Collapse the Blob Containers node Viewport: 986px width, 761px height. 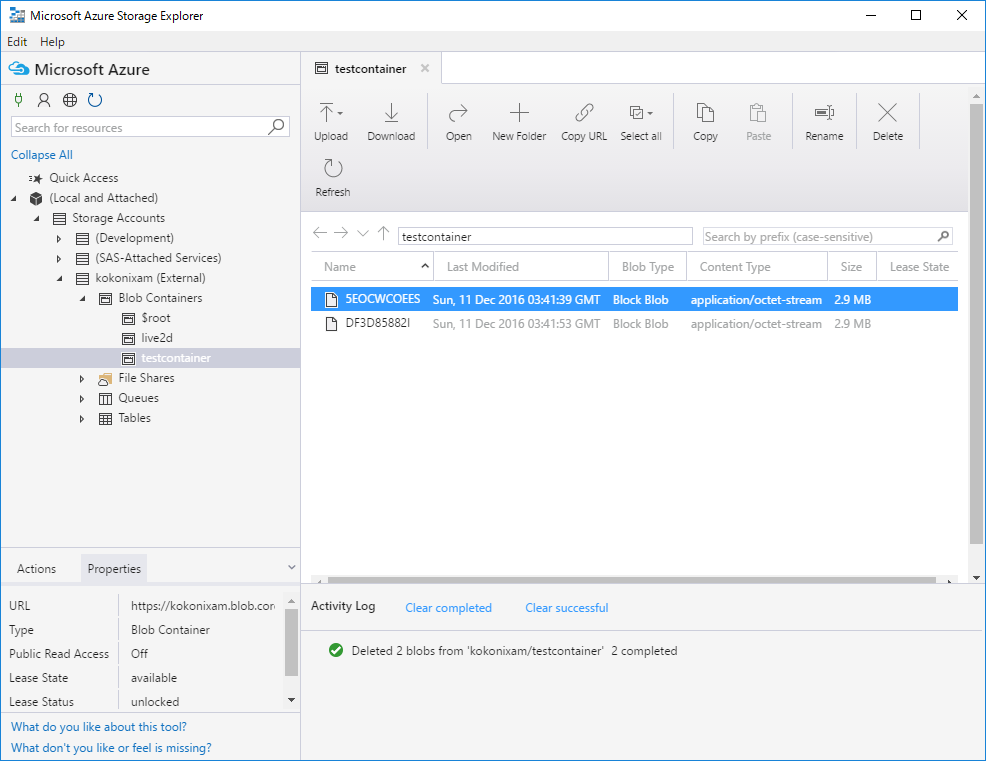click(82, 298)
